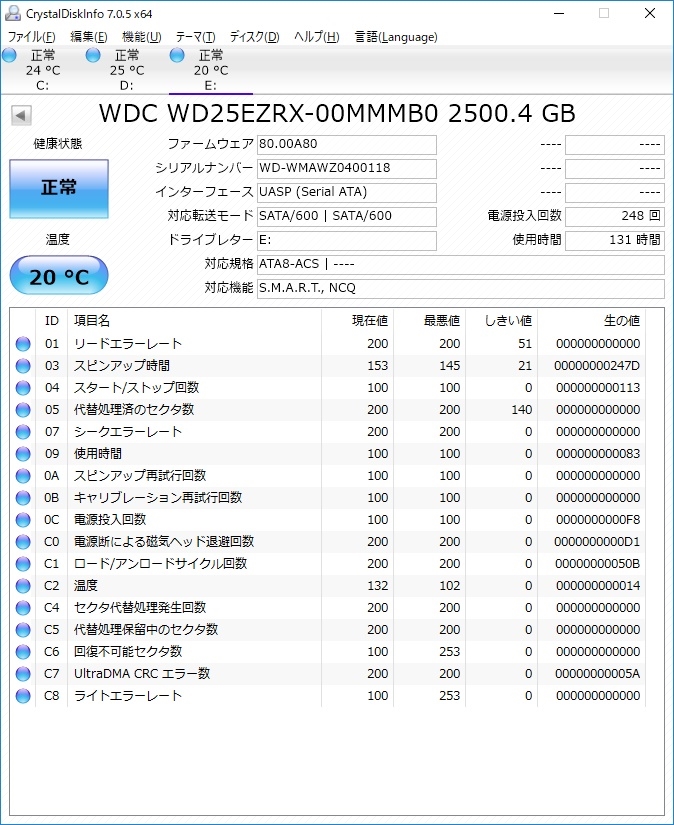
Task: Select 電源断による磁気ヘッド退避回数 attribute name
Action: coord(164,542)
